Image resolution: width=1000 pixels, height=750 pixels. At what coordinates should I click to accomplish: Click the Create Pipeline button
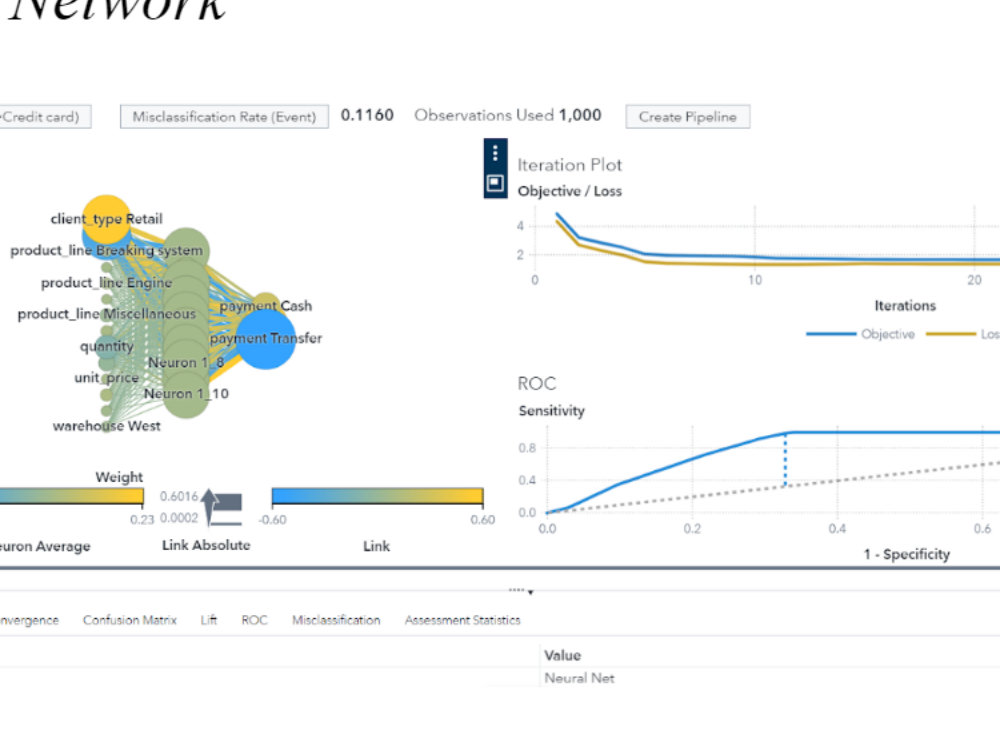(x=688, y=117)
